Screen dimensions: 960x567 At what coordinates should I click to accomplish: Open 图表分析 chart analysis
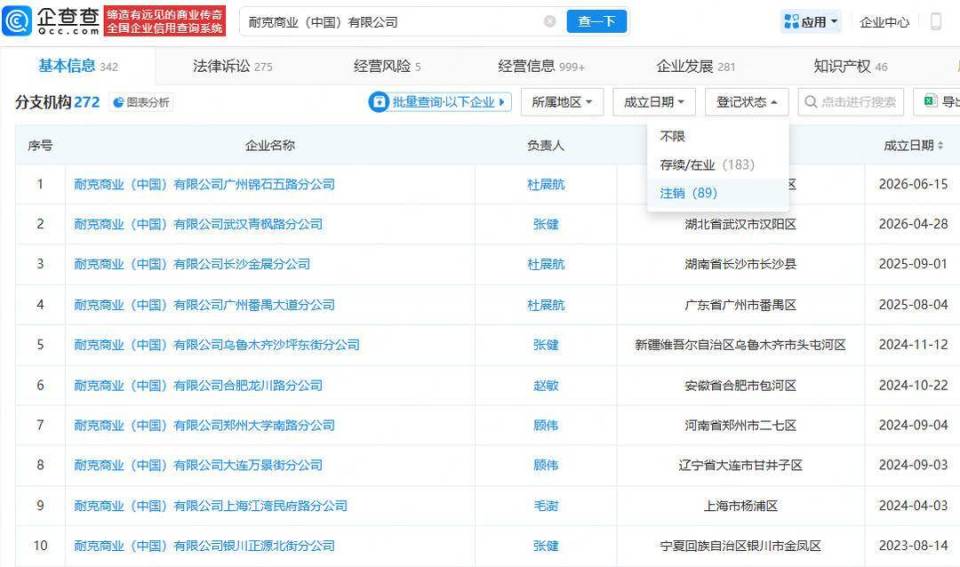click(141, 102)
